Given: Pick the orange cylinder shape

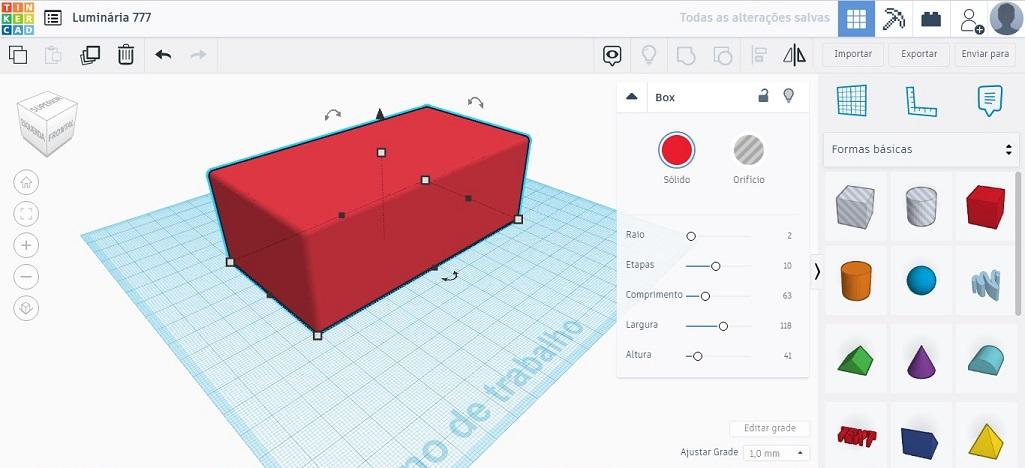Looking at the screenshot, I should (856, 280).
